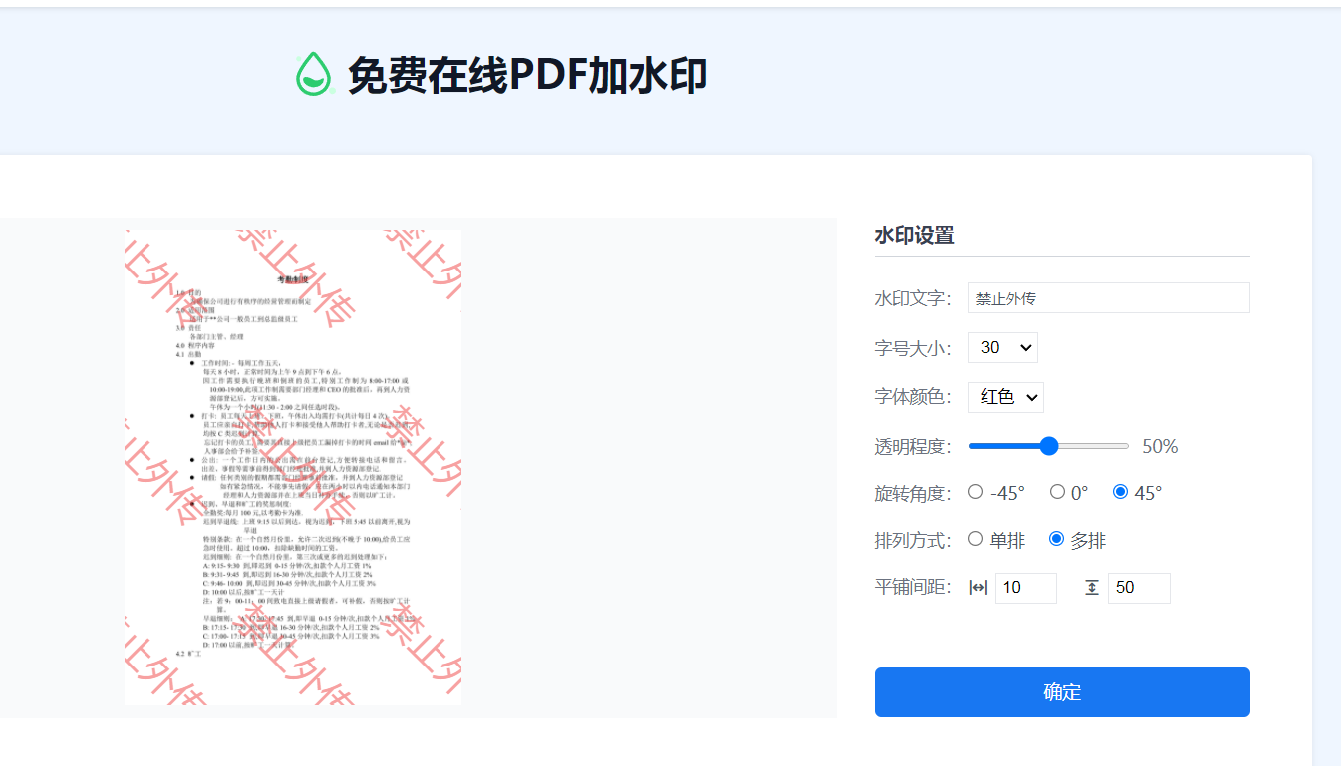Click the horizontal spacing icon beside 10
1341x766 pixels.
pos(978,588)
